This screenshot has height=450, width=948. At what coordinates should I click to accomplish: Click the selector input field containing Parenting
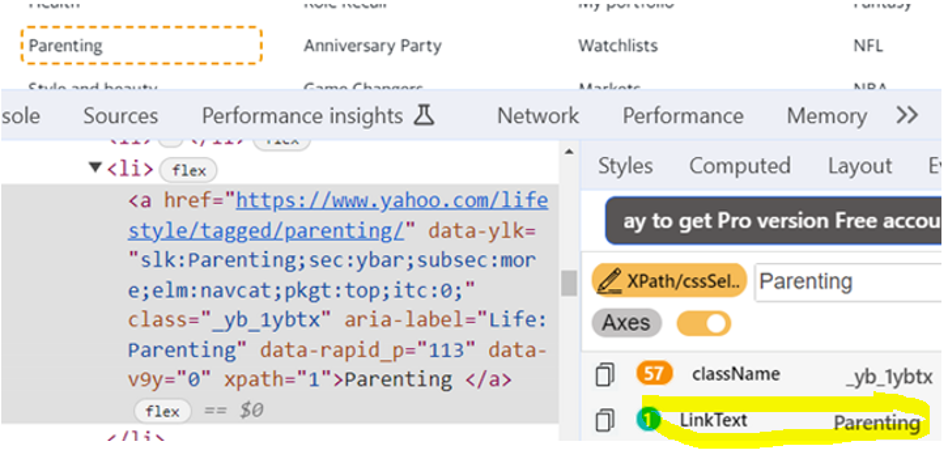846,282
